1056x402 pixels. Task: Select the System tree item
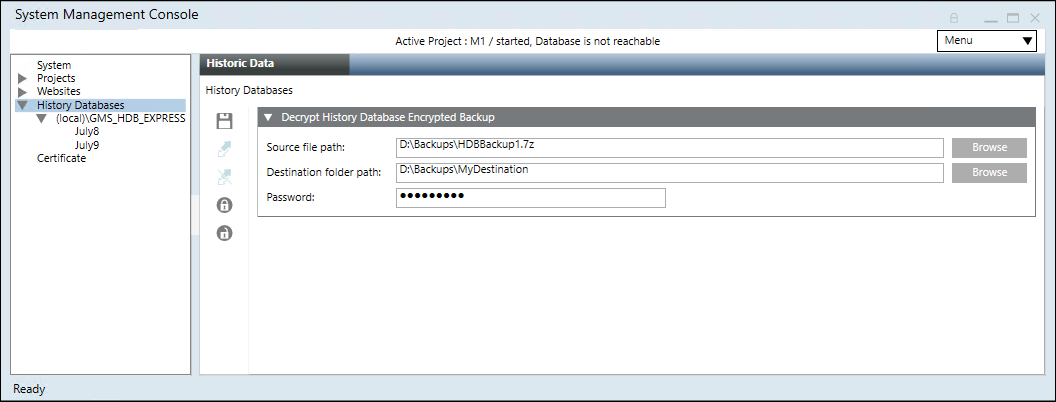tap(53, 66)
